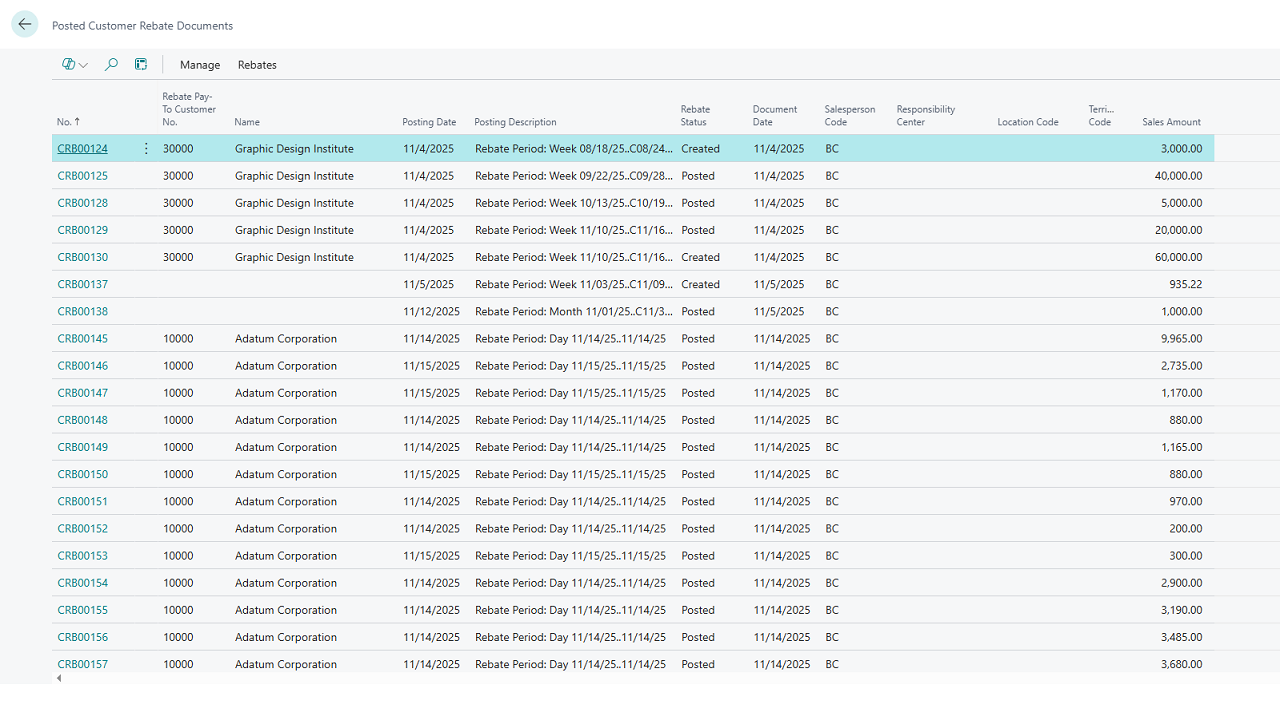Sort by the No. column header
Screen dimensions: 1280x720
[68, 122]
